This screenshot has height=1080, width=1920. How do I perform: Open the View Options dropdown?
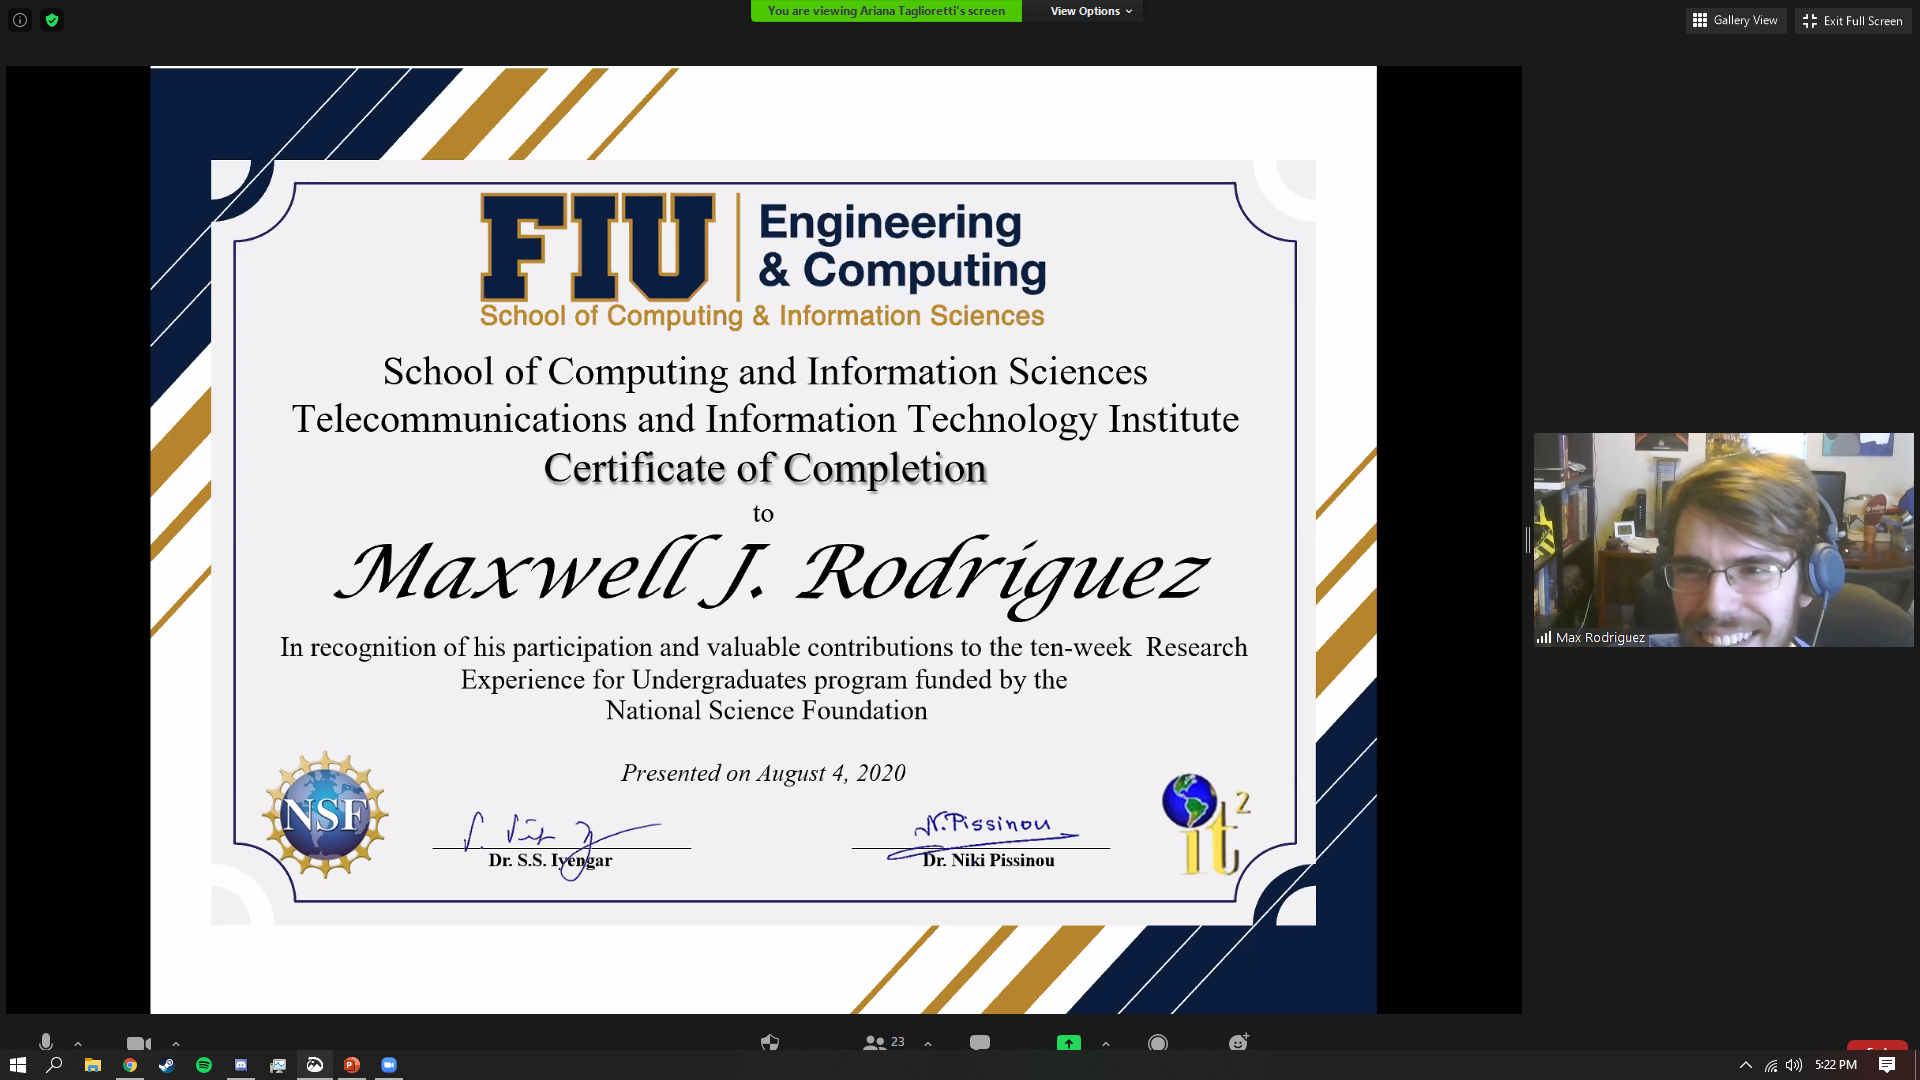[1091, 11]
